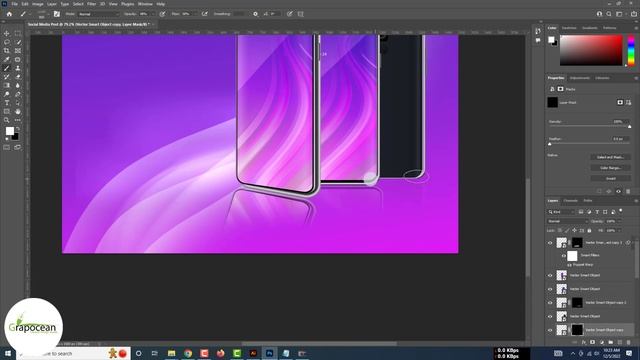Viewport: 640px width, 360px height.
Task: Hide the Vector Smart Object copy 2 layer
Action: click(550, 303)
